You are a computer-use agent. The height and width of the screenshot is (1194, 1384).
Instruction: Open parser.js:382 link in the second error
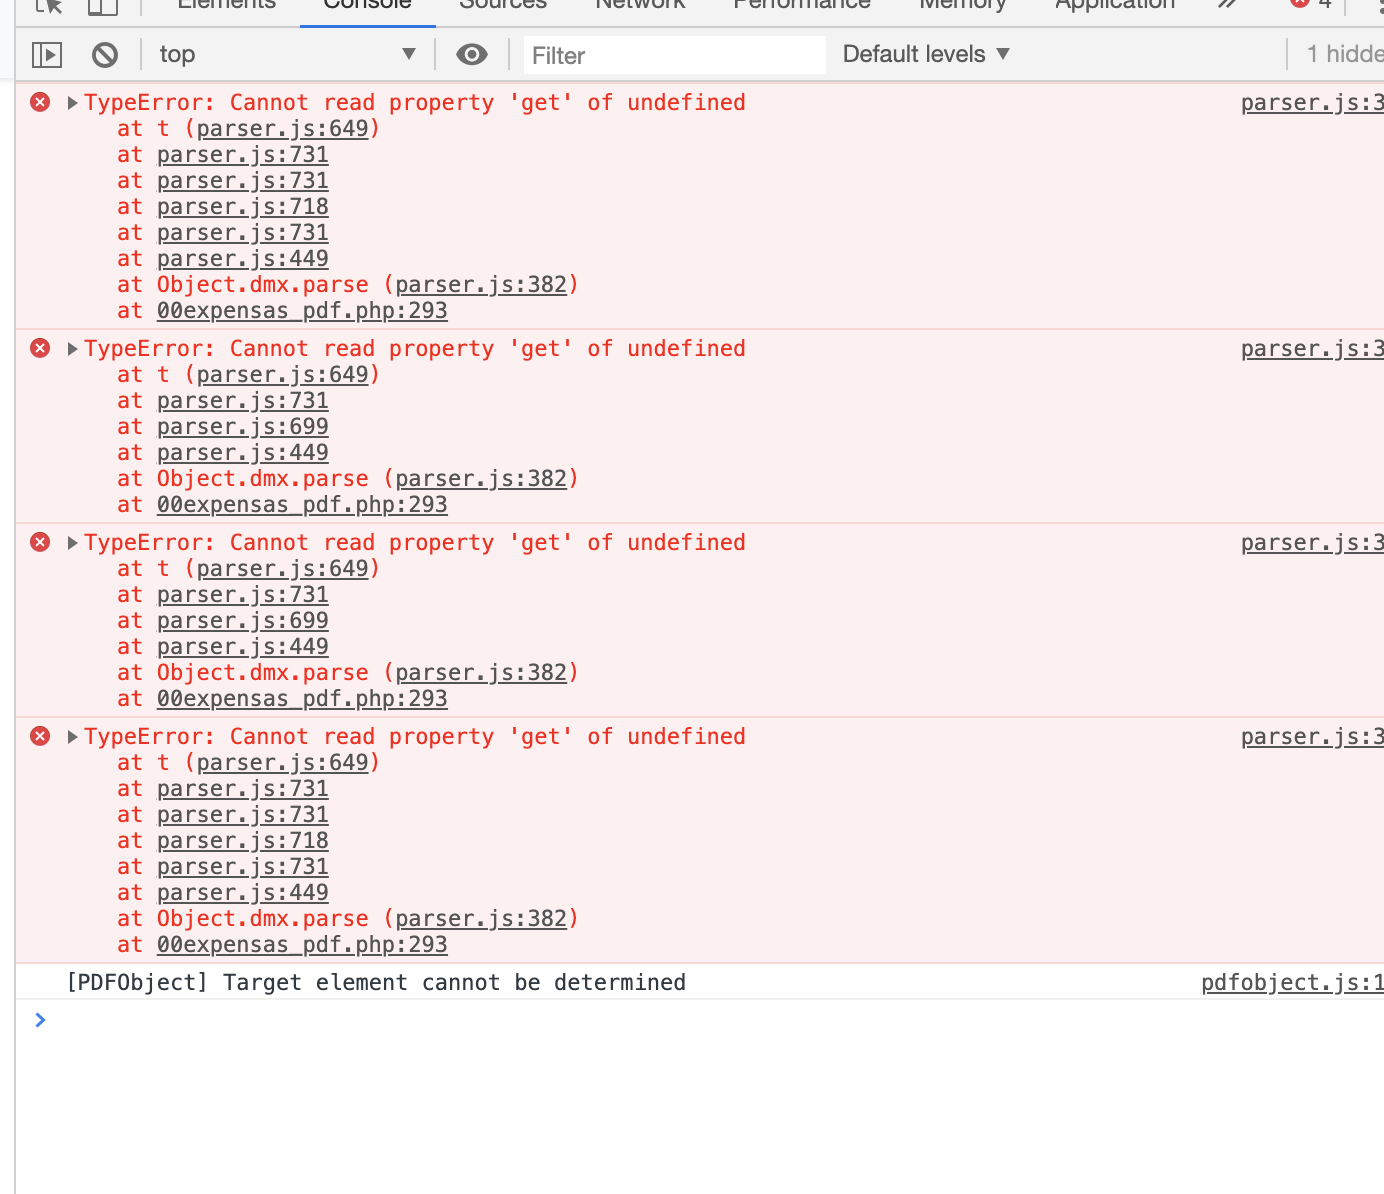pos(481,479)
